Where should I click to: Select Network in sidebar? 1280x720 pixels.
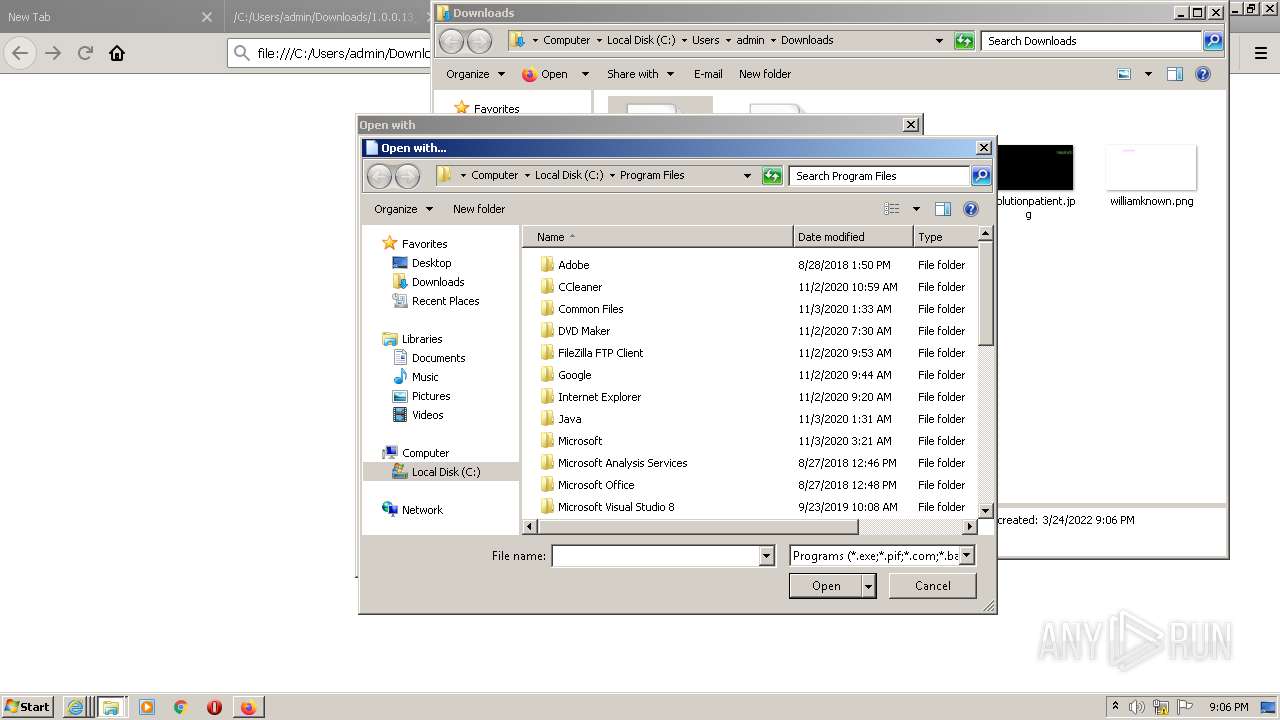pos(422,510)
